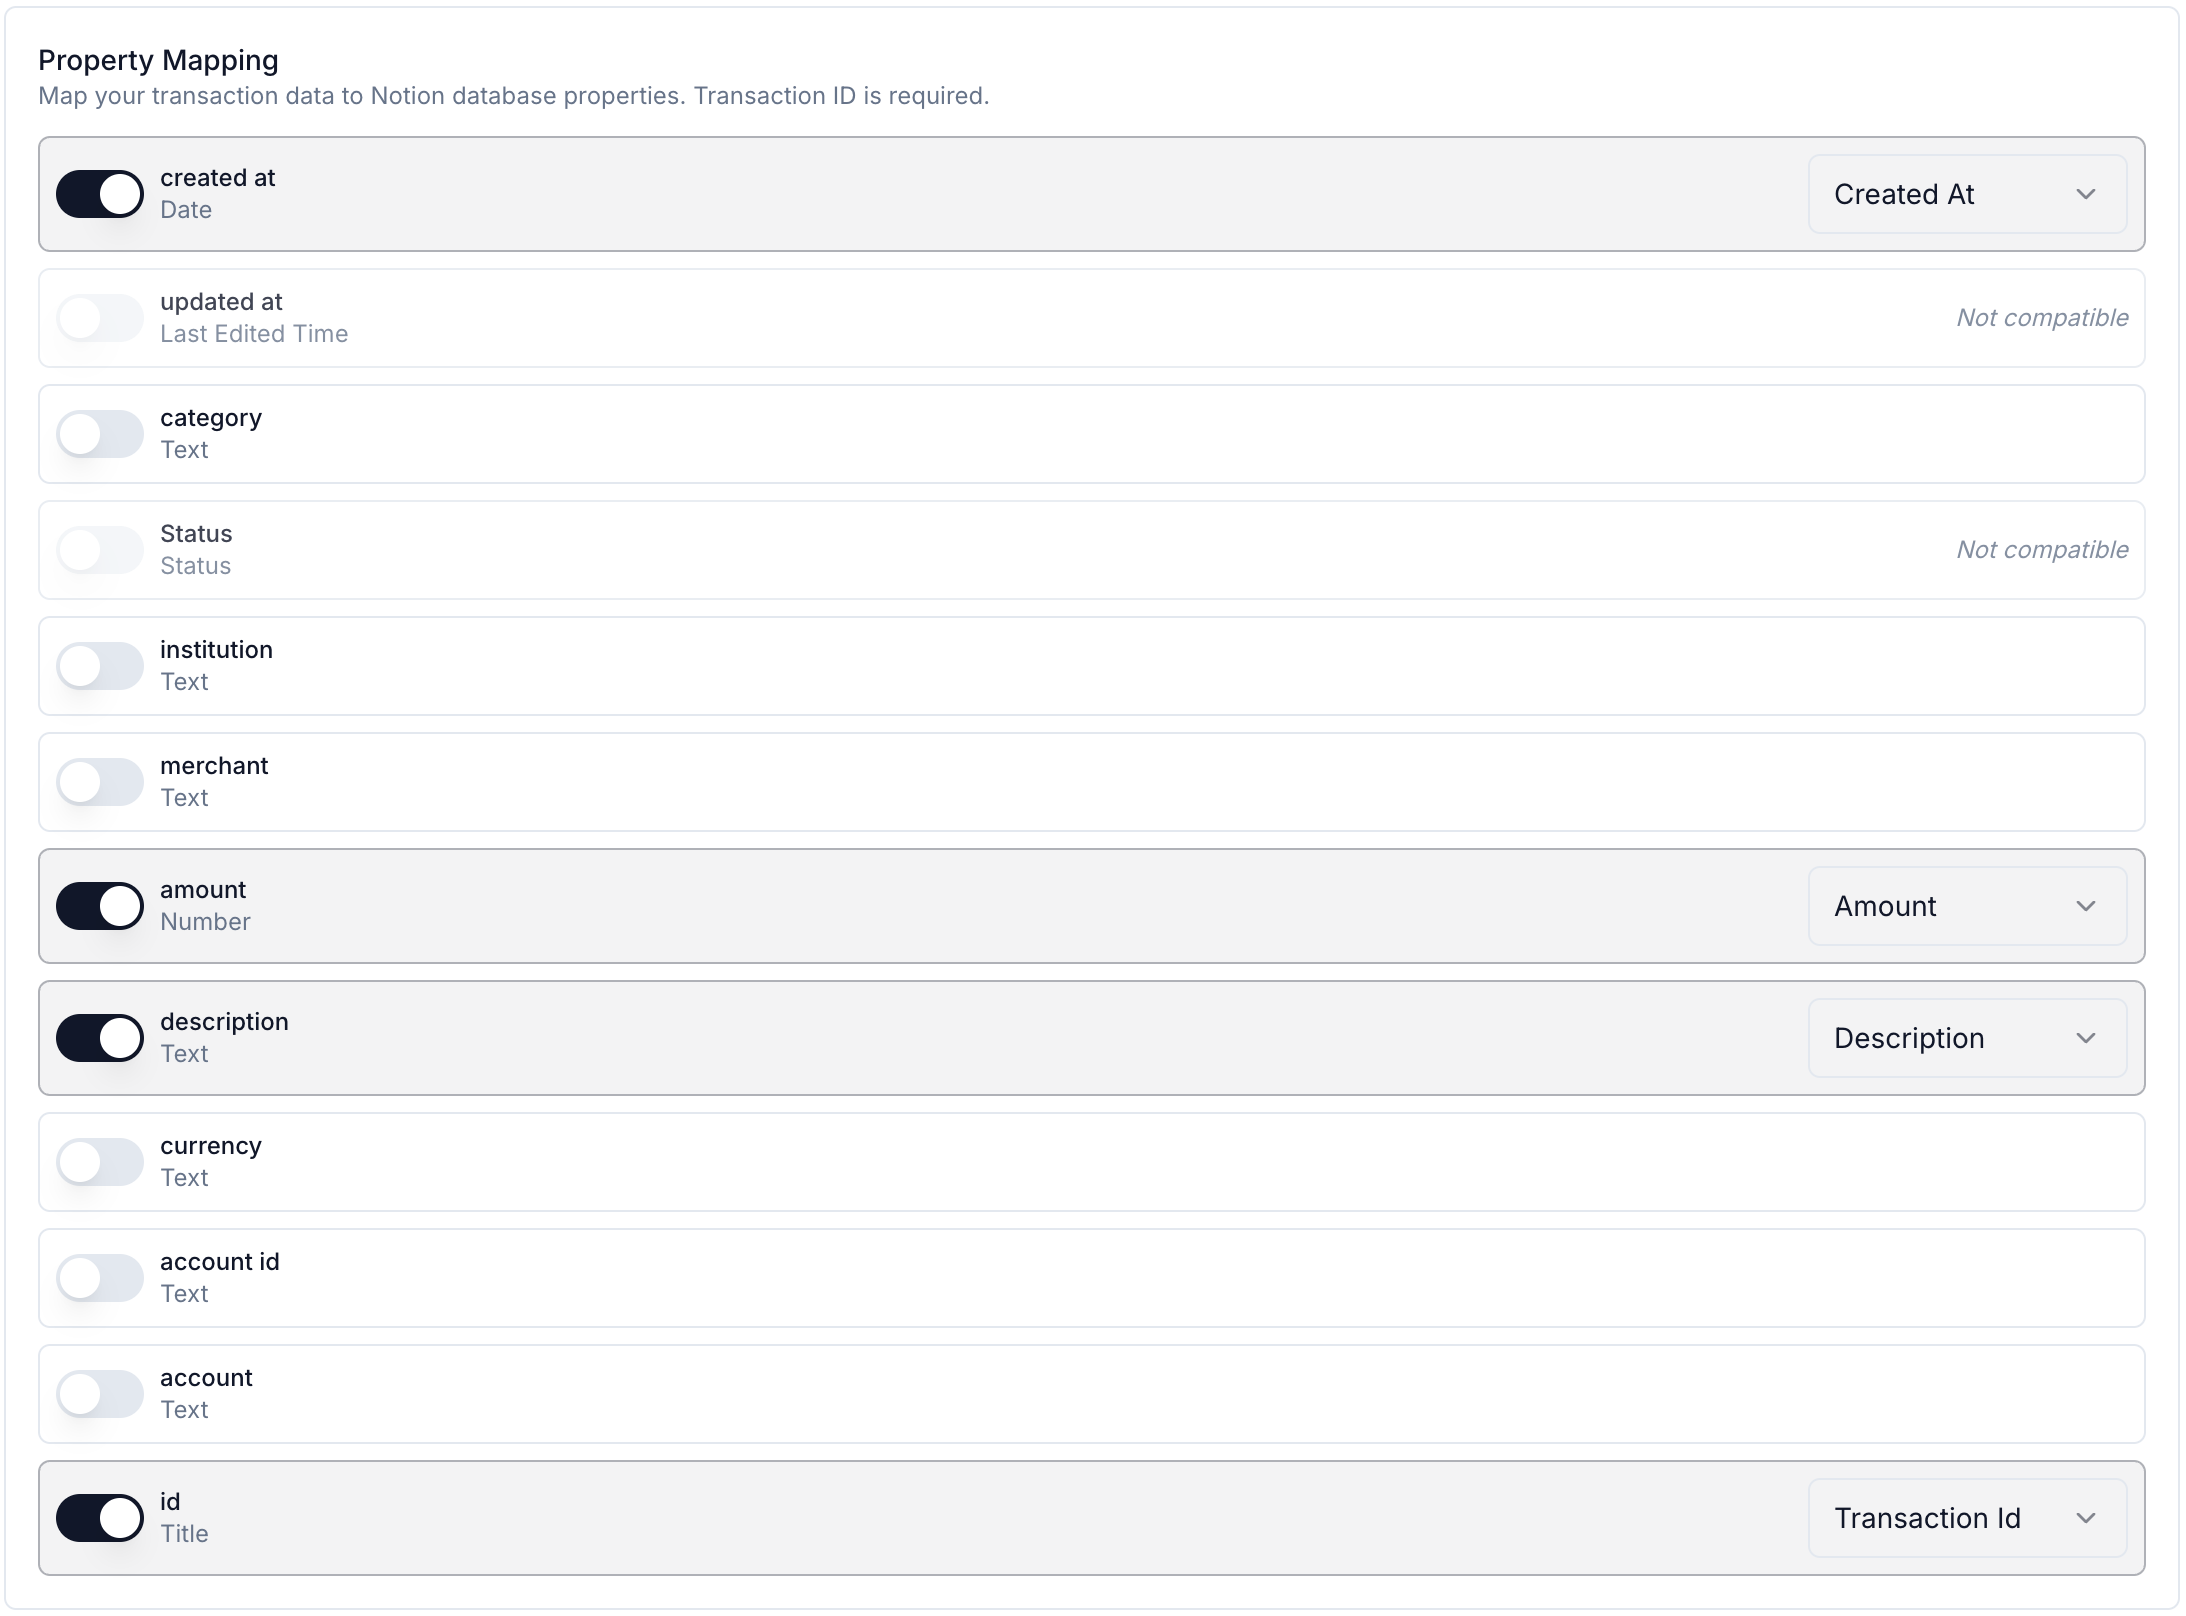This screenshot has height=1616, width=2186.
Task: Enable the category property toggle
Action: pyautogui.click(x=100, y=434)
